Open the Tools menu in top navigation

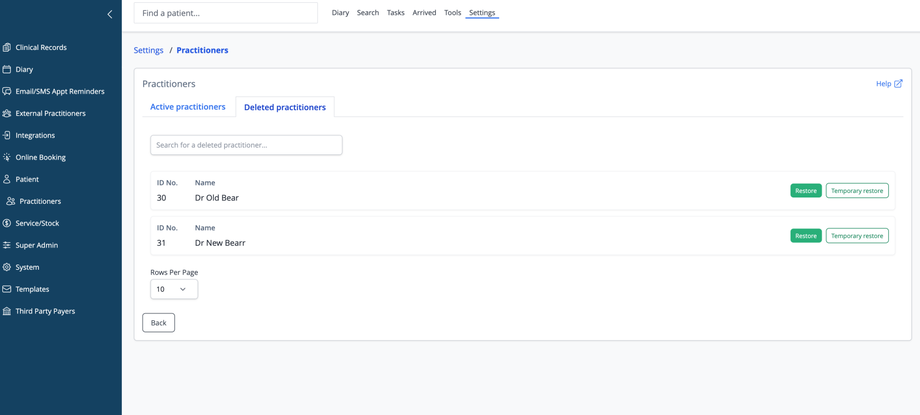click(x=452, y=13)
